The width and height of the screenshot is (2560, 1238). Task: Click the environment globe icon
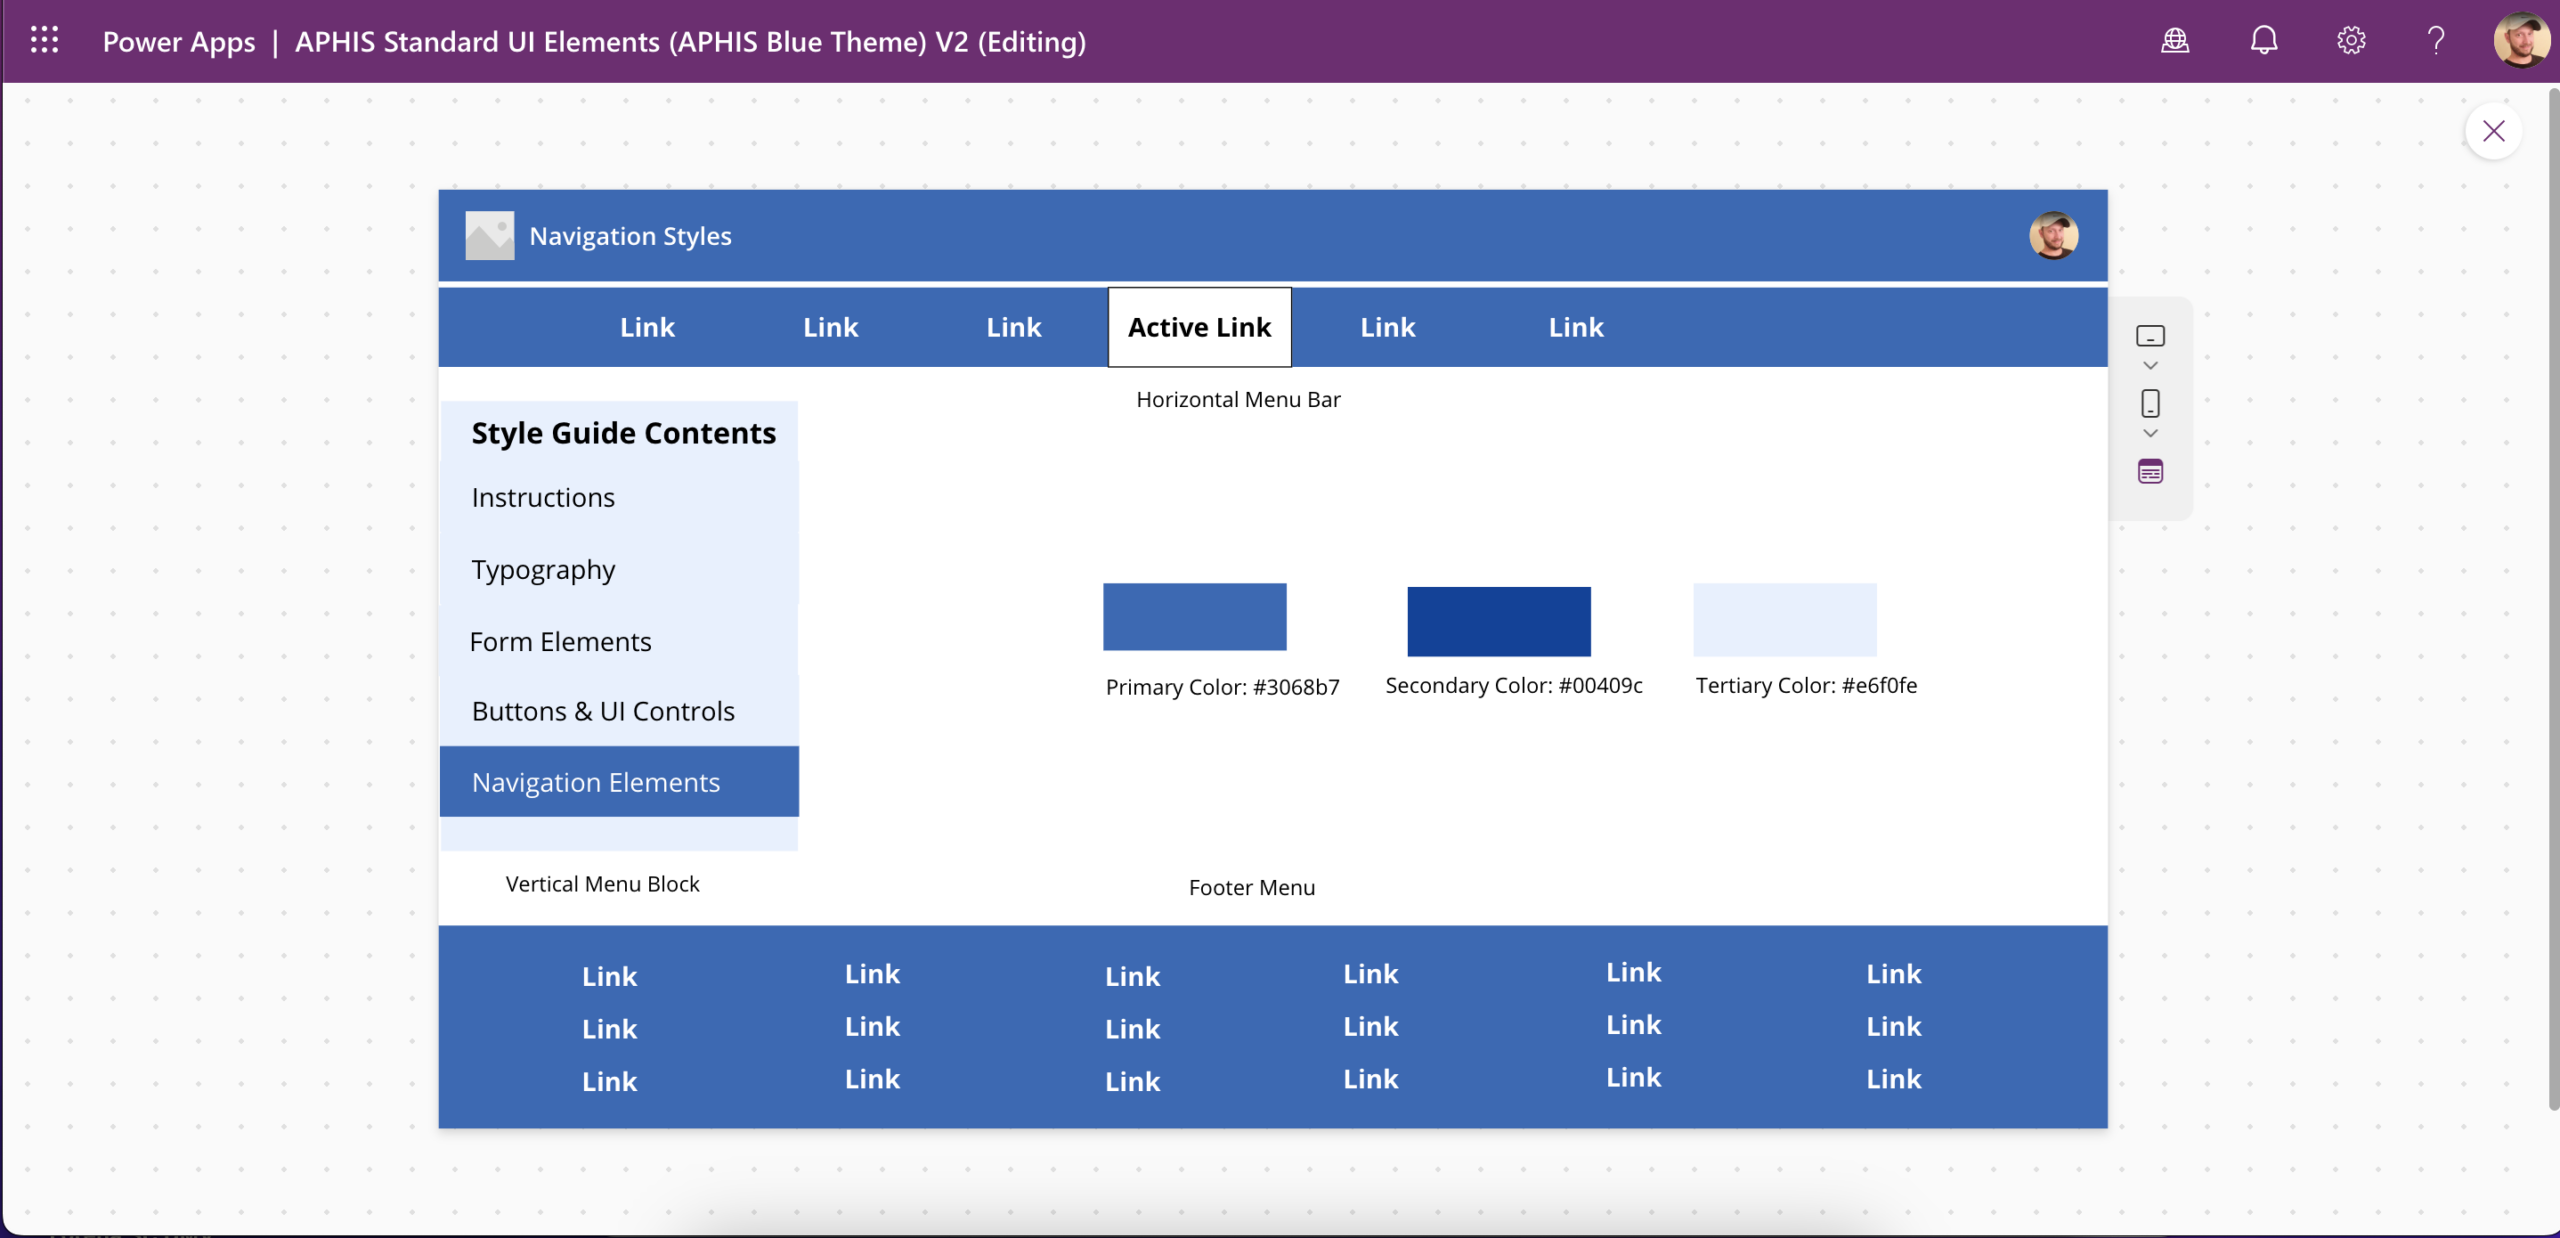pos(2175,40)
